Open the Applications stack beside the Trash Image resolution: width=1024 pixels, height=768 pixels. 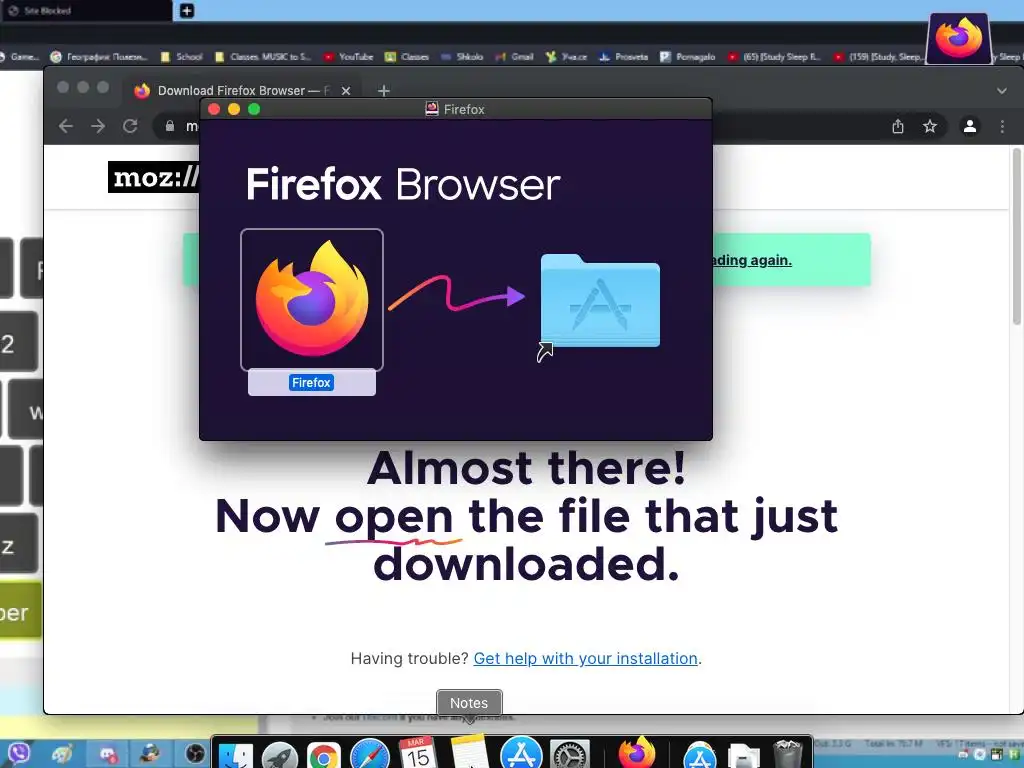[x=699, y=755]
